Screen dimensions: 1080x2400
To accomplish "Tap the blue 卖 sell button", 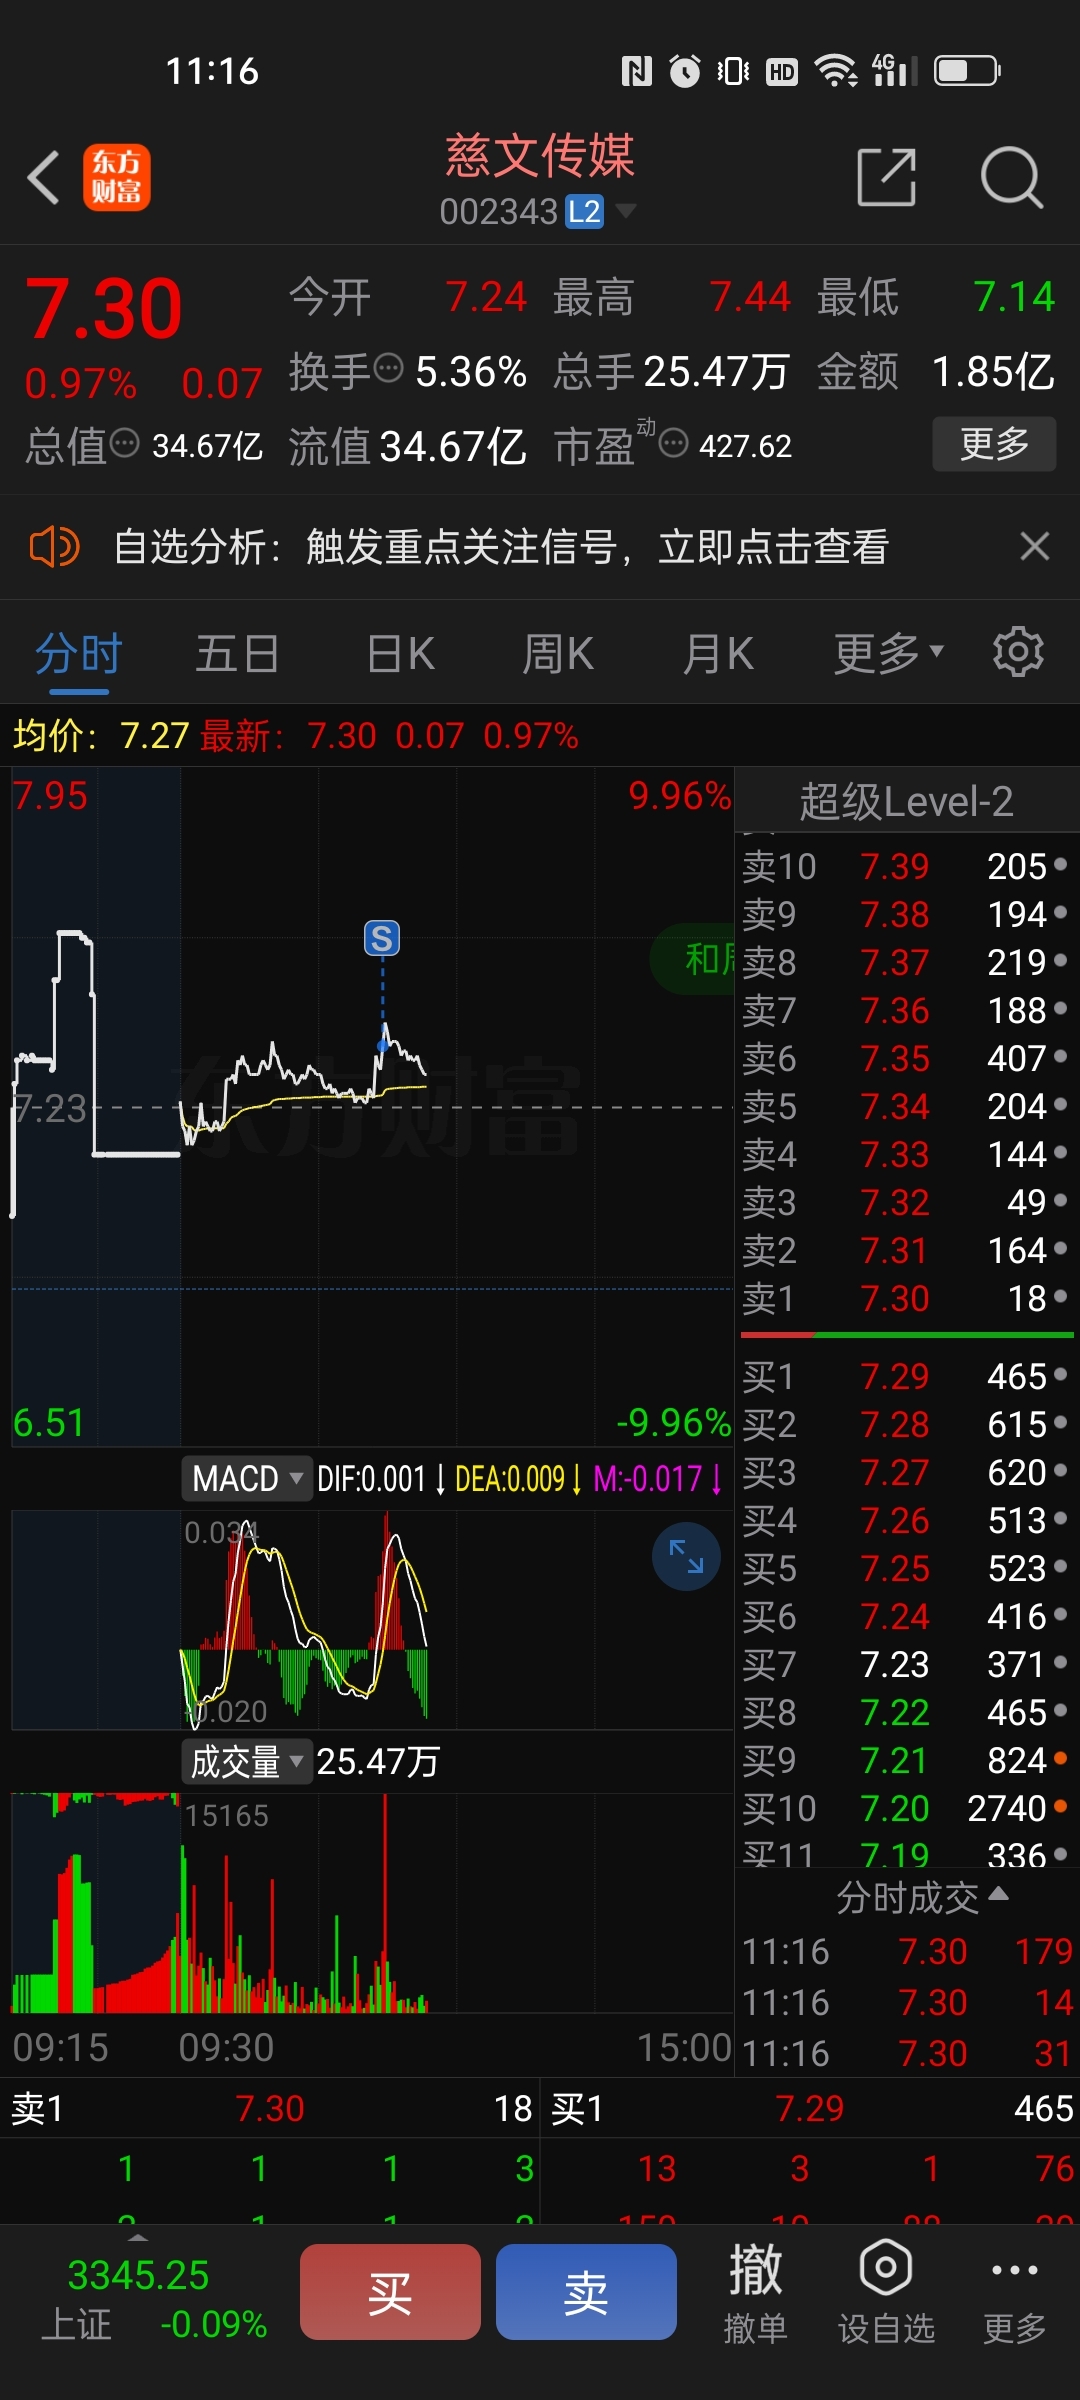I will pos(586,2292).
